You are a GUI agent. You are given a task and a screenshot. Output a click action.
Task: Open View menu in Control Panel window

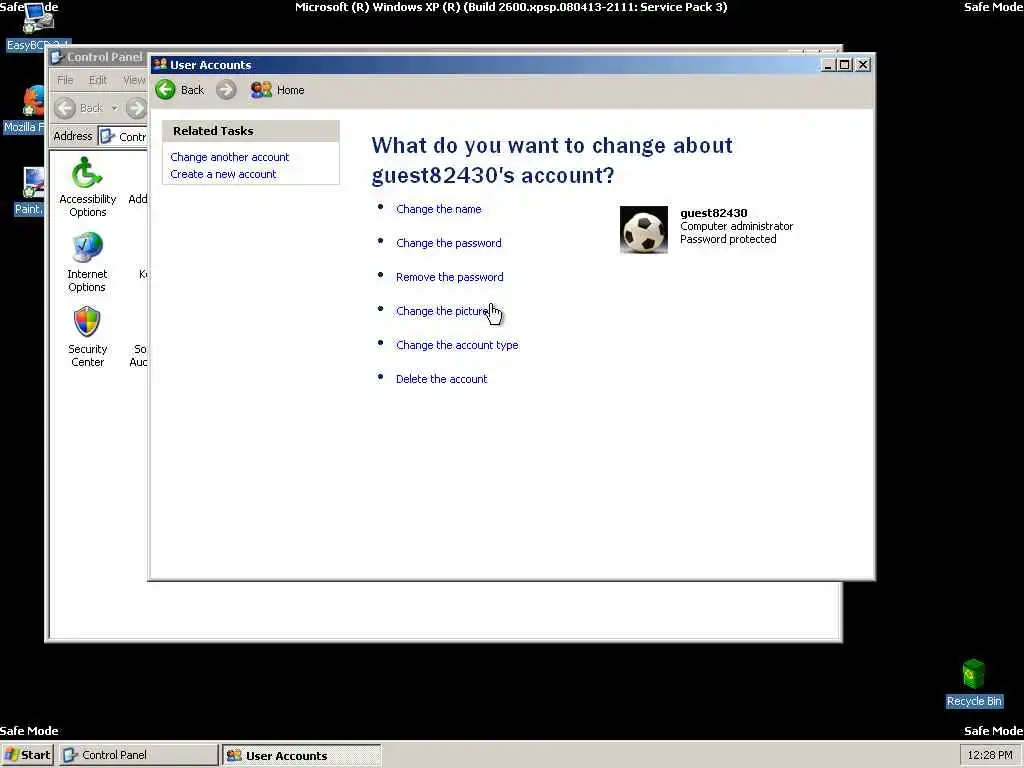134,80
